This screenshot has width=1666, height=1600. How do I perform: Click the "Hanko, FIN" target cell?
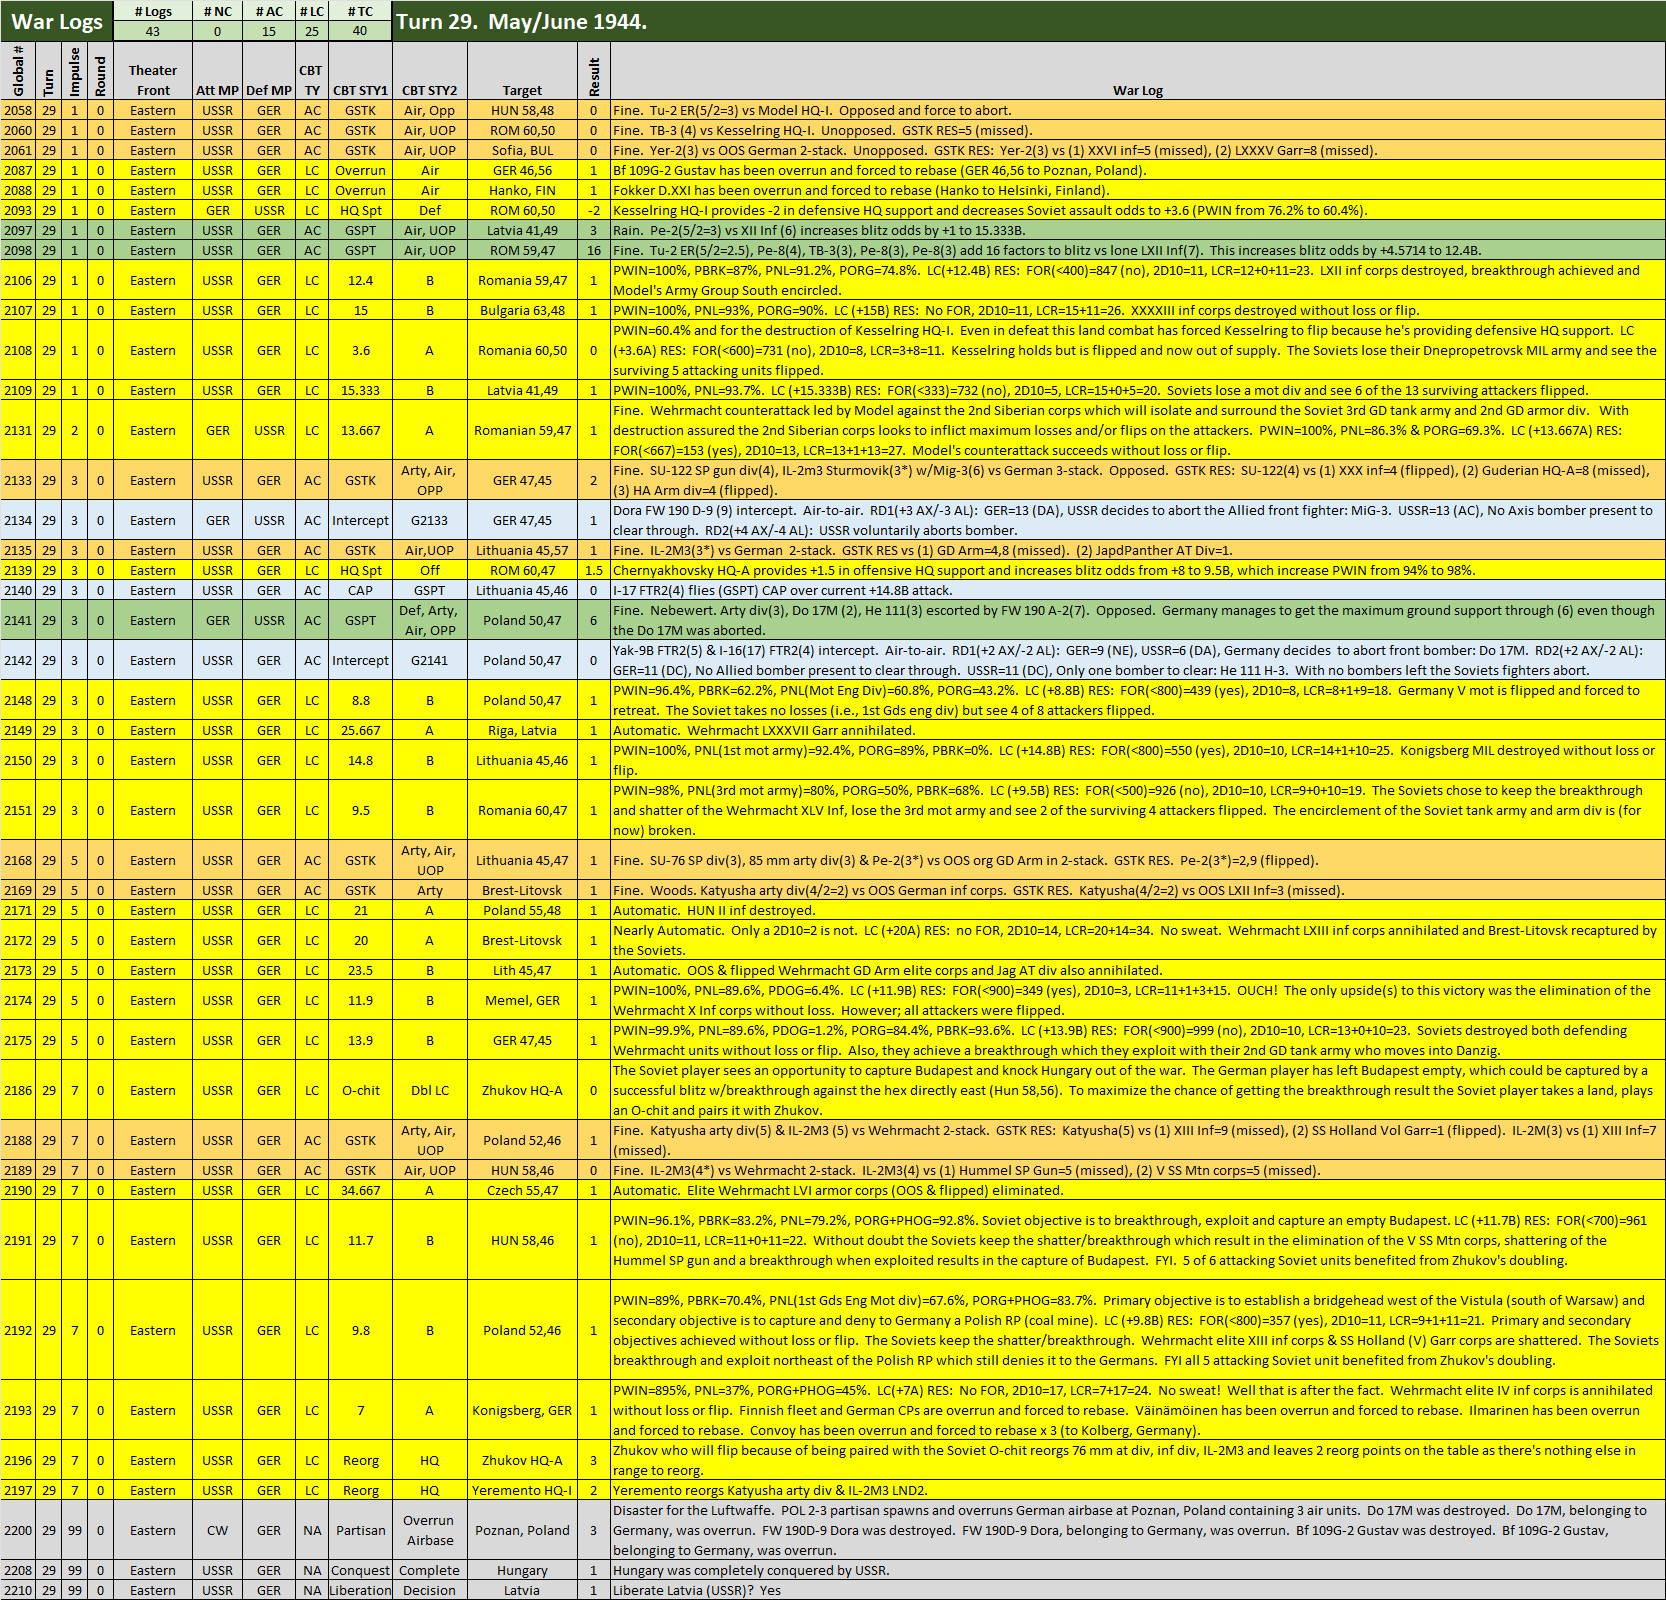(522, 190)
